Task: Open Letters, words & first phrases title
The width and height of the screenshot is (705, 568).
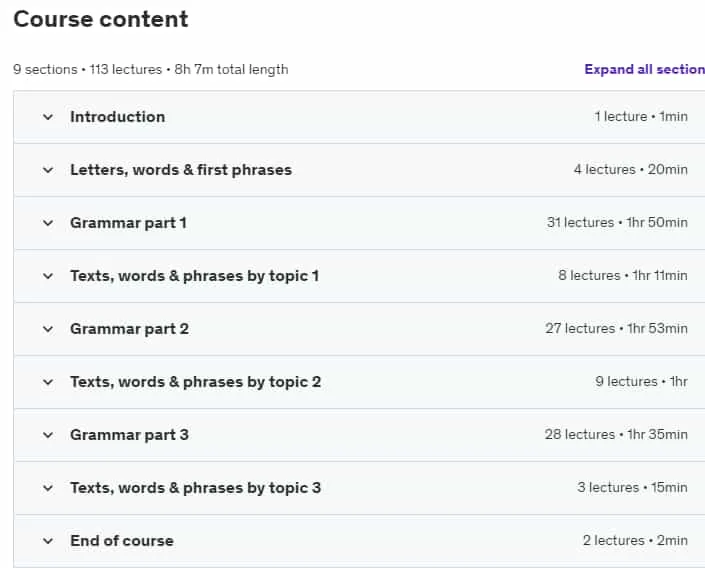Action: pyautogui.click(x=181, y=170)
